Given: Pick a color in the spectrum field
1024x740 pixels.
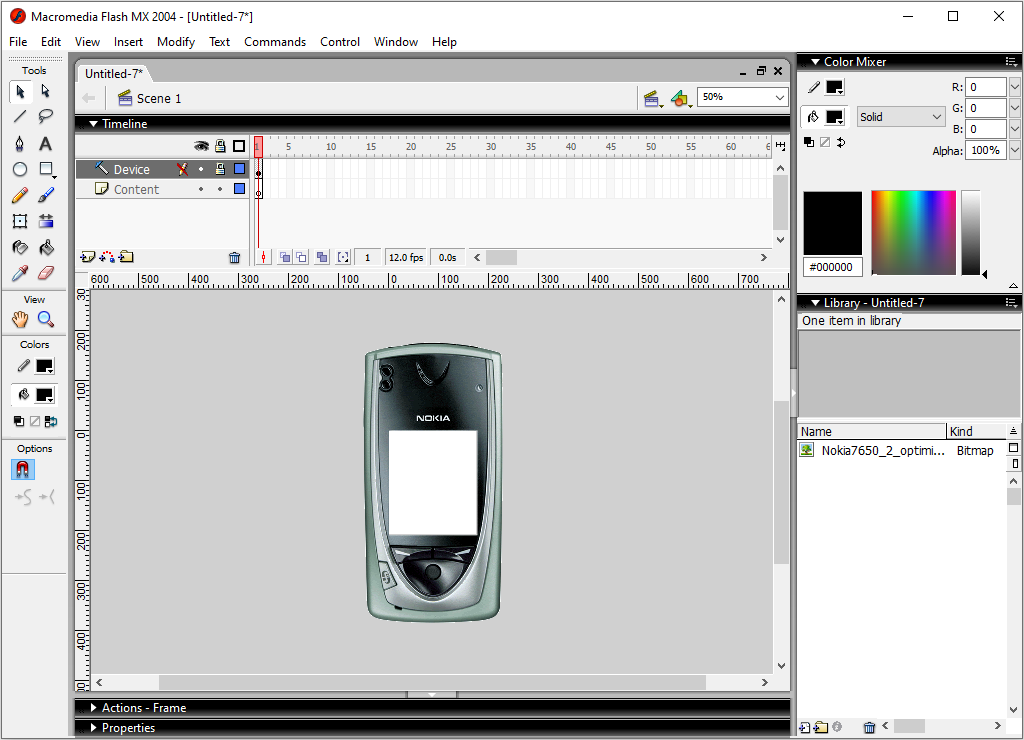Looking at the screenshot, I should (914, 233).
